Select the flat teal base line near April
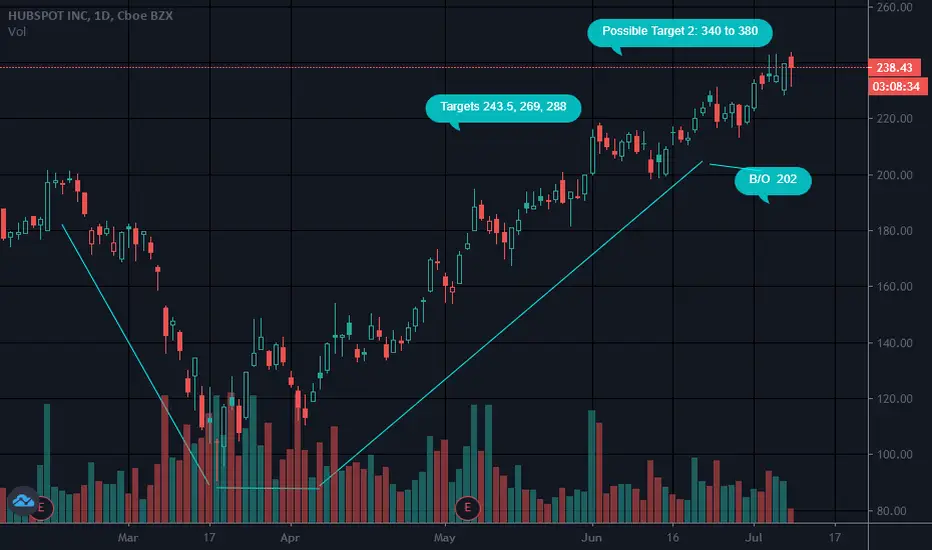This screenshot has height=550, width=932. pos(267,488)
